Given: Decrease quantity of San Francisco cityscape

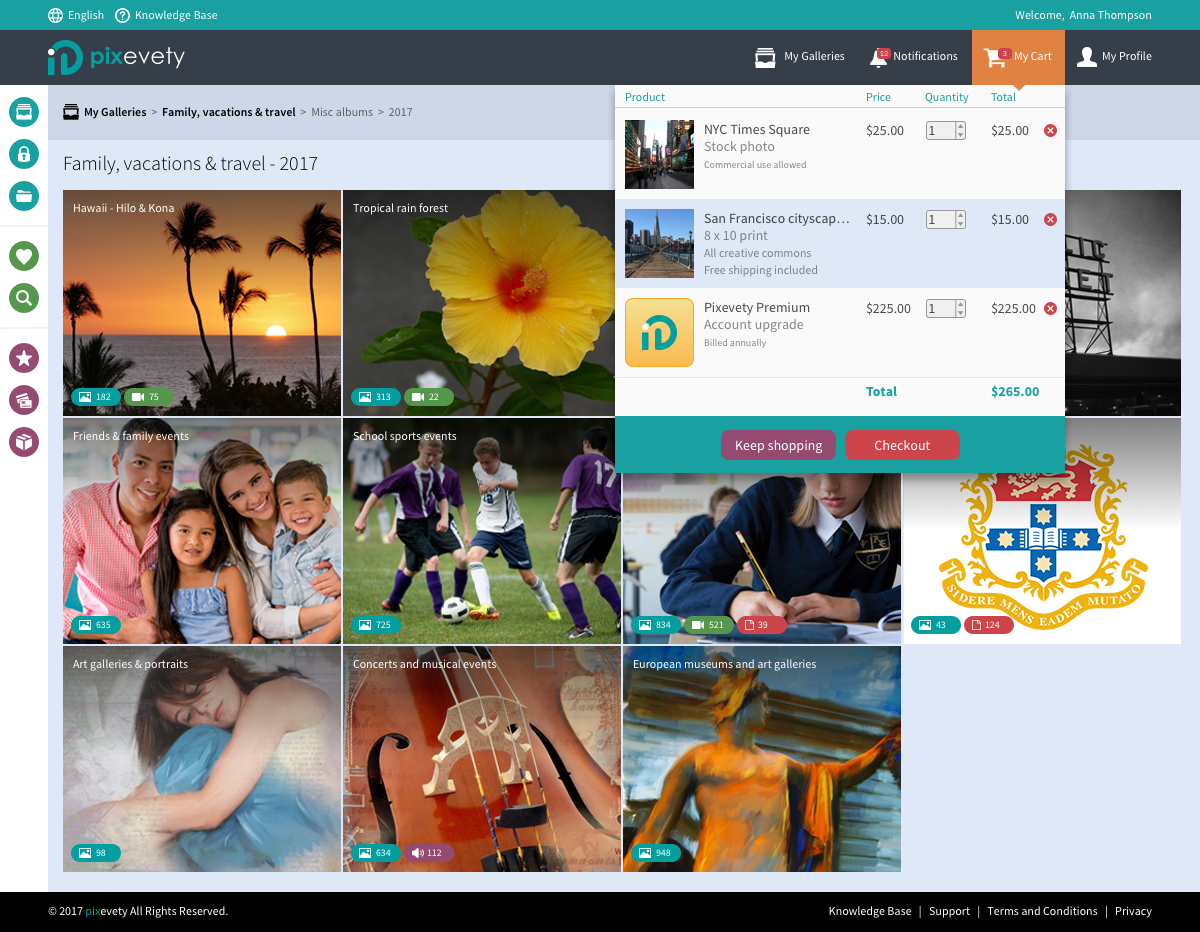Looking at the screenshot, I should [x=961, y=224].
